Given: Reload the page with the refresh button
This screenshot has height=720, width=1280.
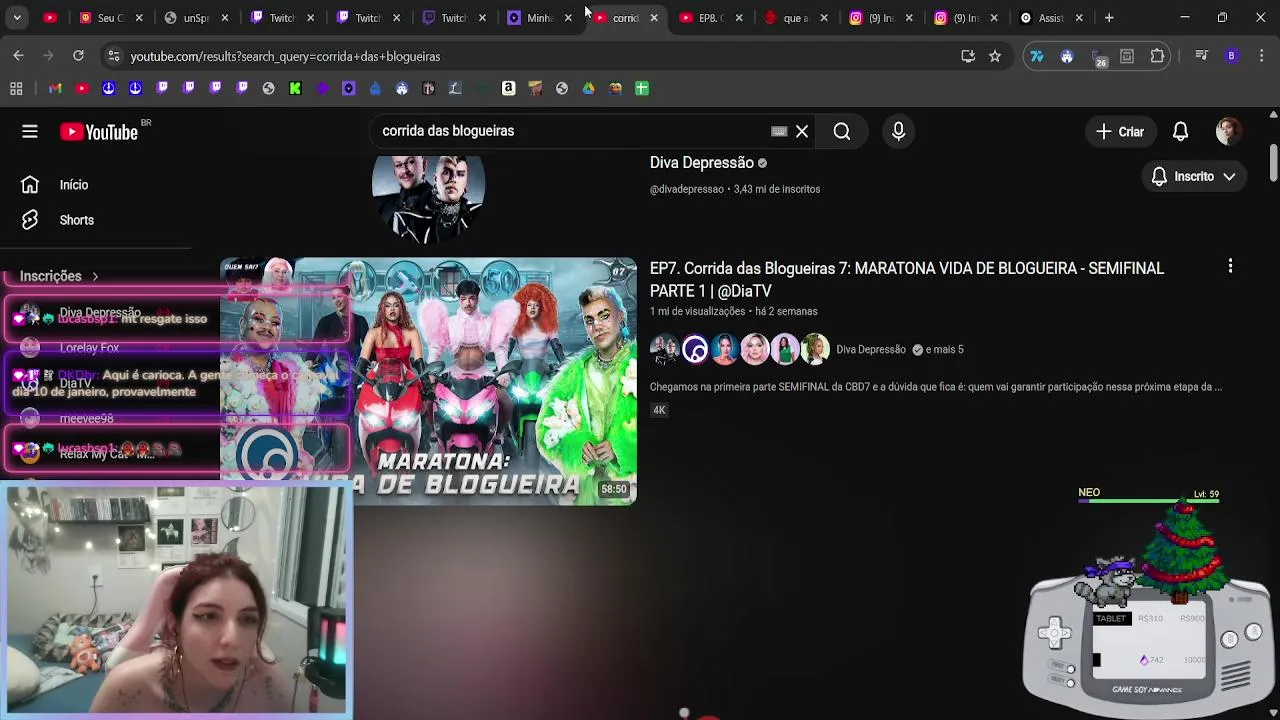Looking at the screenshot, I should 78,56.
